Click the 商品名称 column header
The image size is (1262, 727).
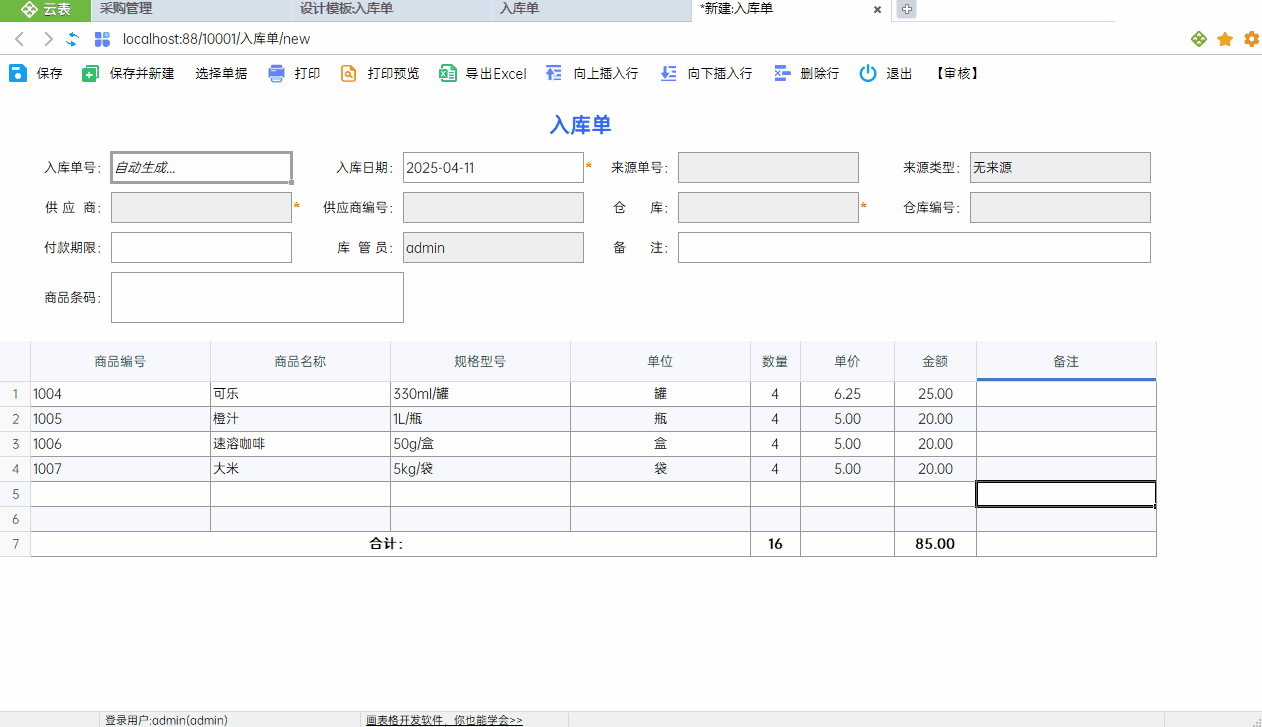pyautogui.click(x=300, y=361)
